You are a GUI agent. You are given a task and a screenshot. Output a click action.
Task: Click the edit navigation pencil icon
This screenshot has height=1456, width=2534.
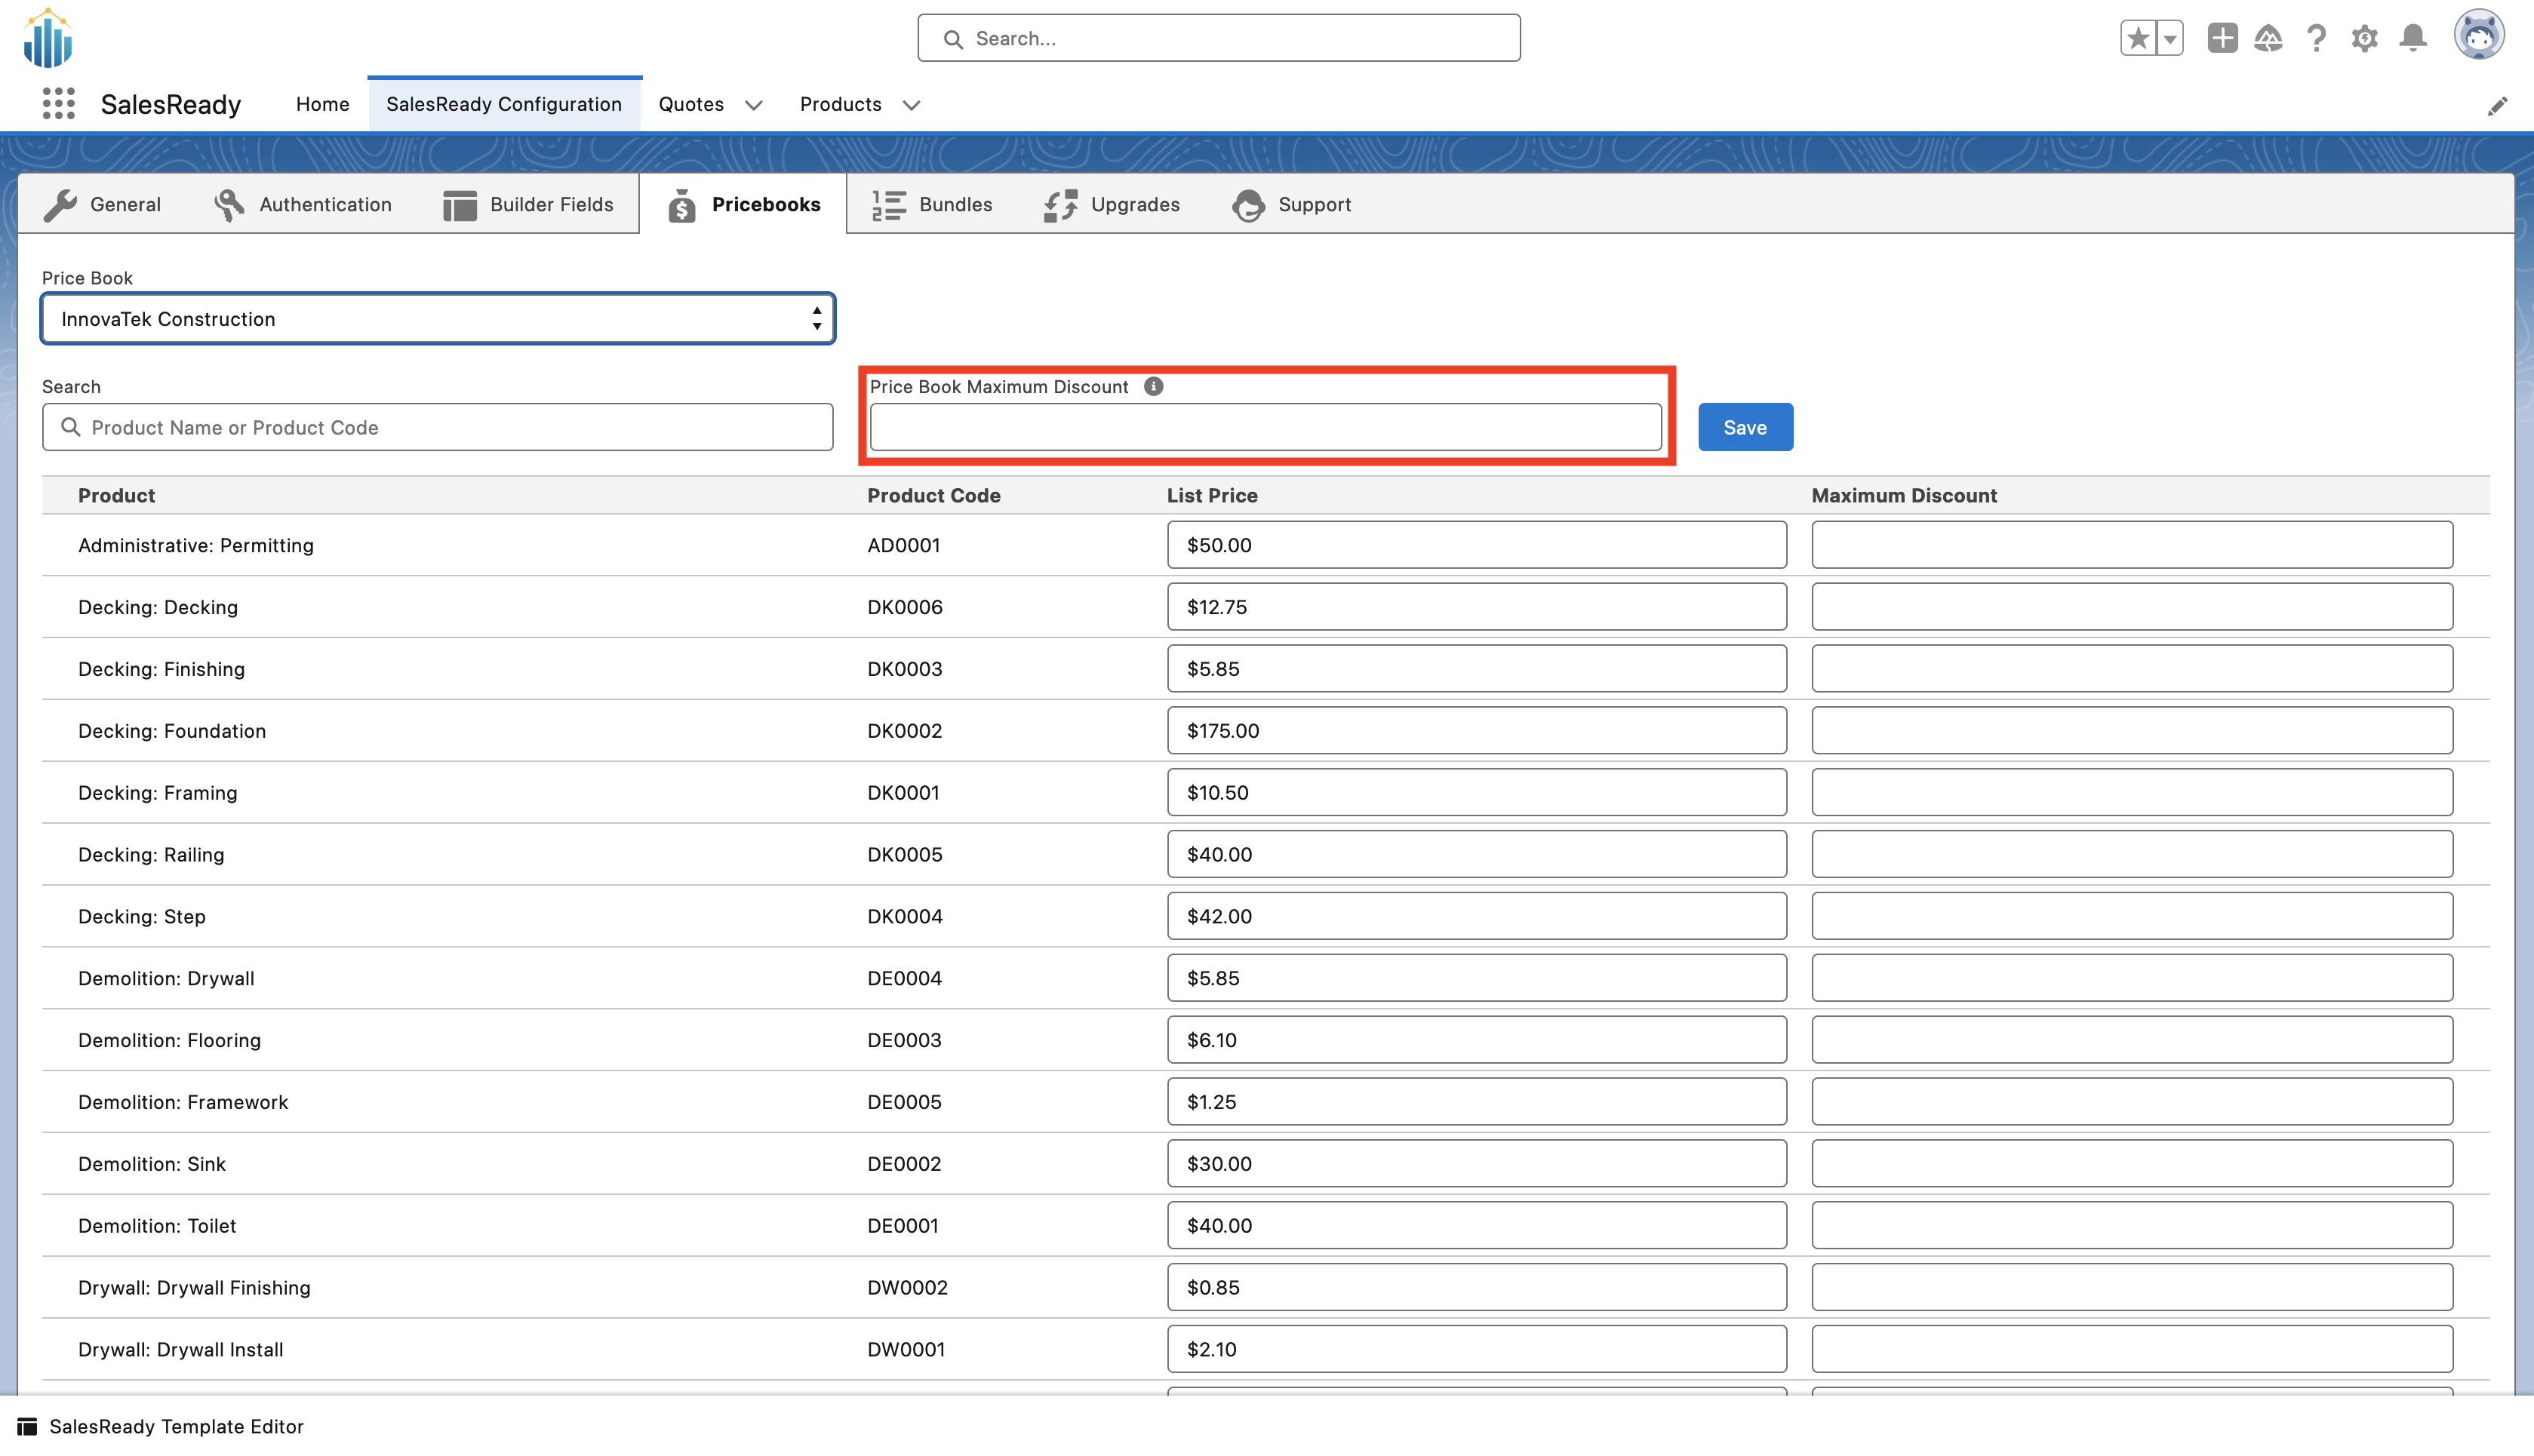(2497, 106)
